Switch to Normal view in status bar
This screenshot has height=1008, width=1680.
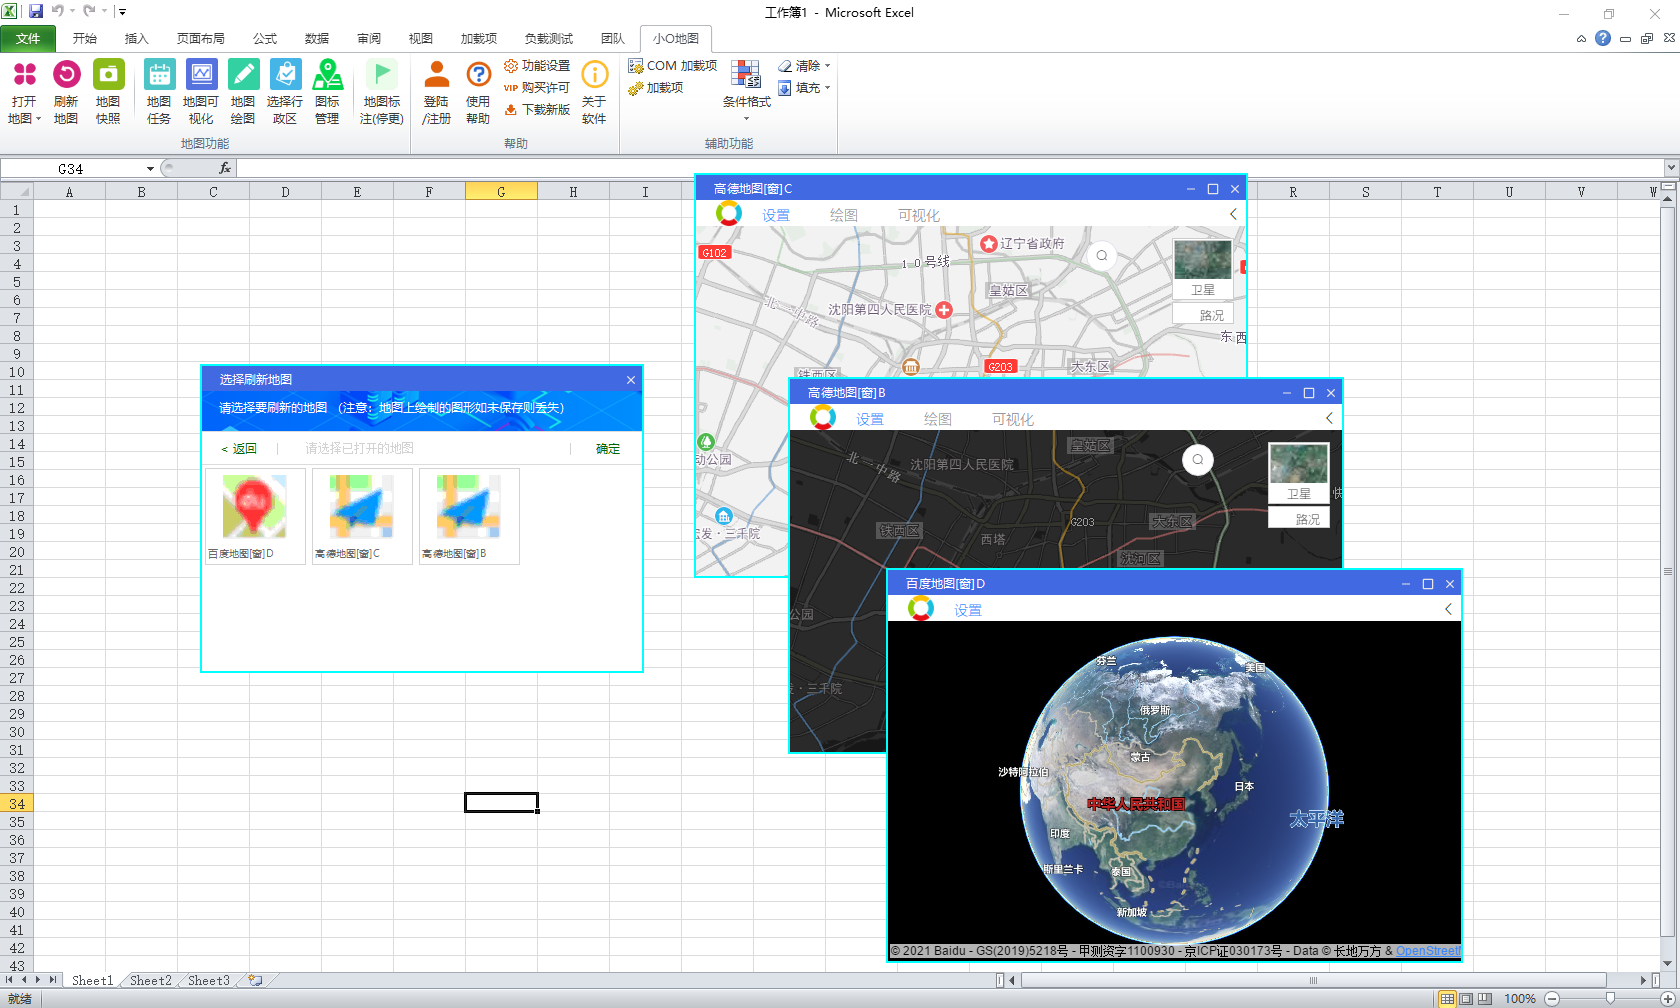pyautogui.click(x=1447, y=999)
